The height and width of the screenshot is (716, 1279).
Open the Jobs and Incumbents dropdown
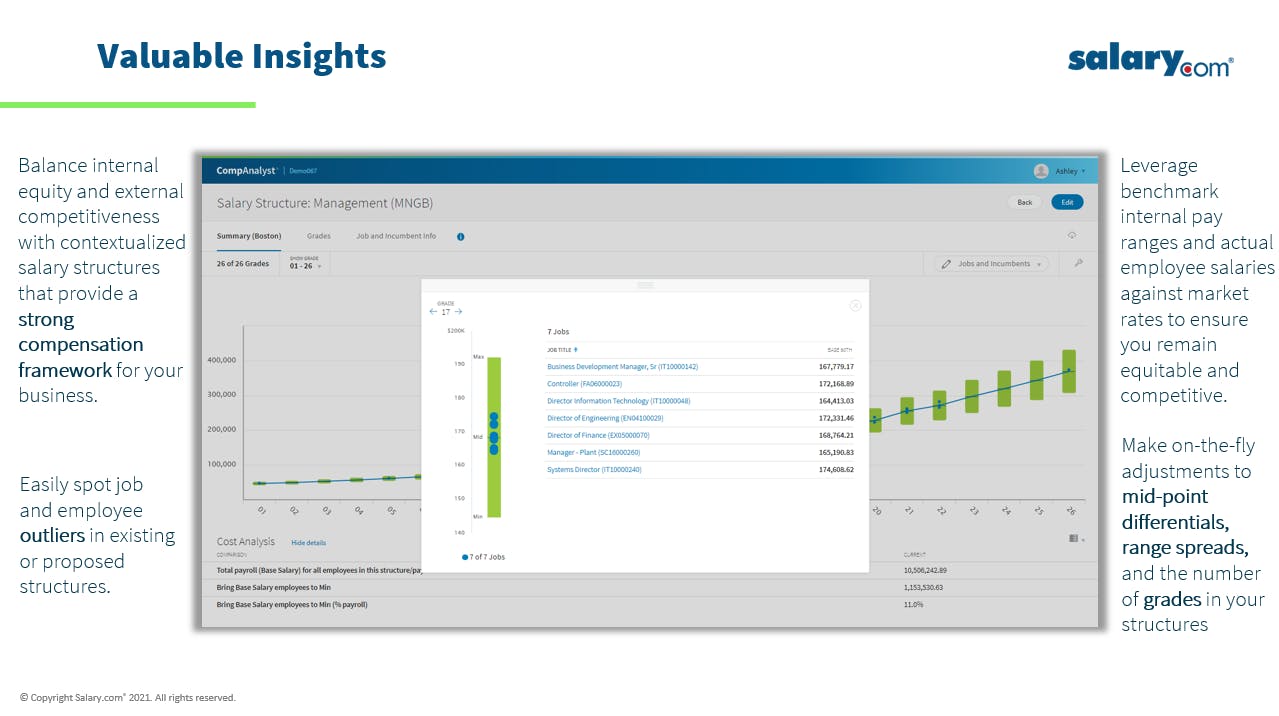point(992,264)
